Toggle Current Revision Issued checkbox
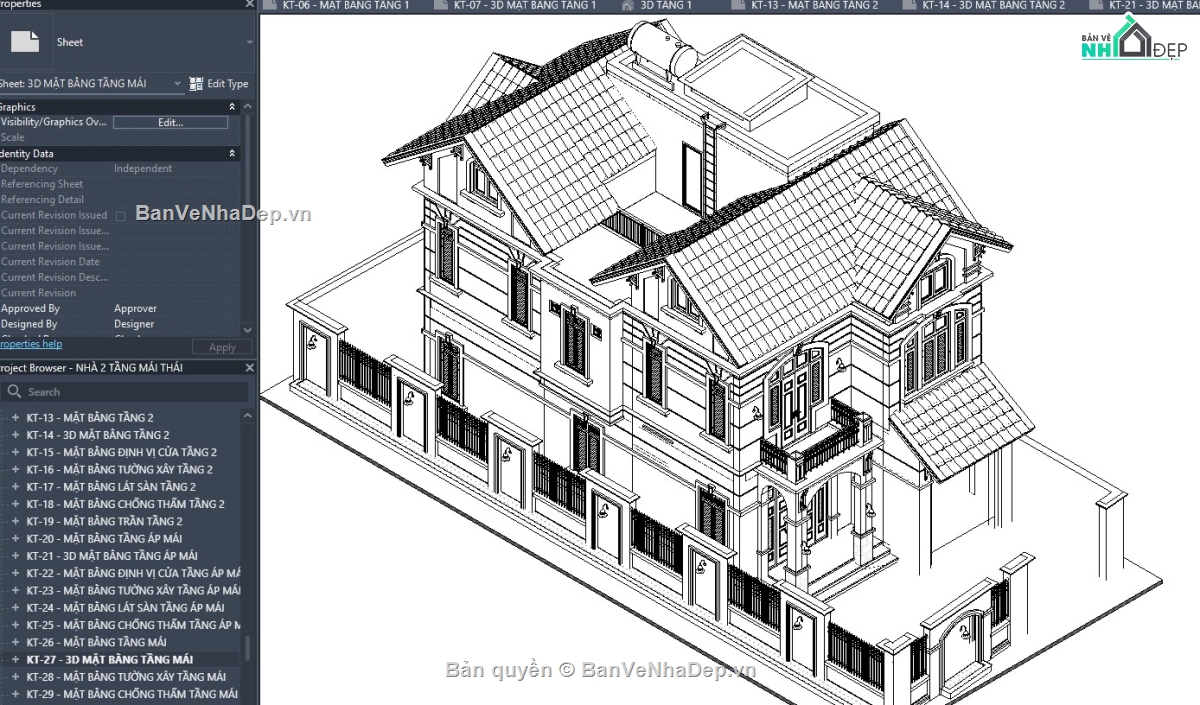The image size is (1200, 705). point(121,216)
